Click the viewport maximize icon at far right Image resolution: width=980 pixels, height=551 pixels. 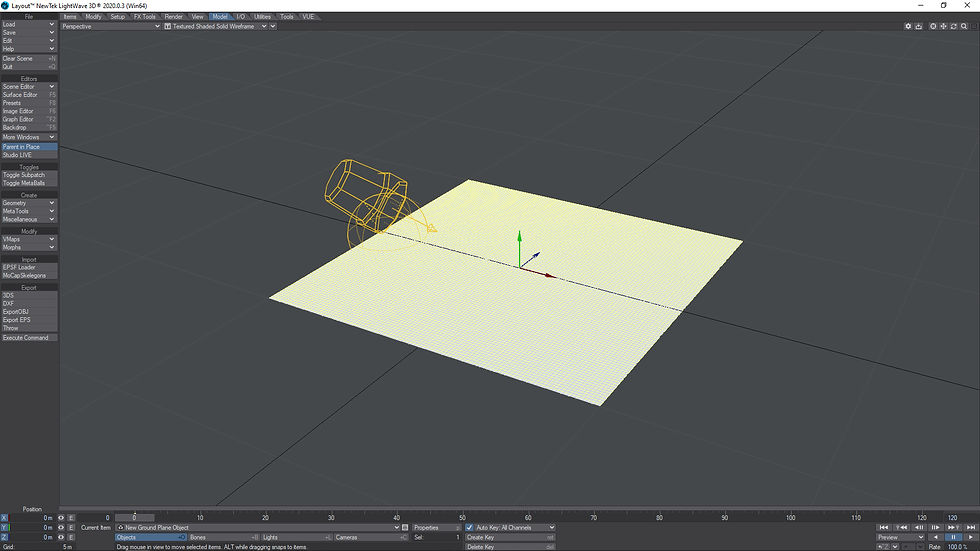coord(975,26)
